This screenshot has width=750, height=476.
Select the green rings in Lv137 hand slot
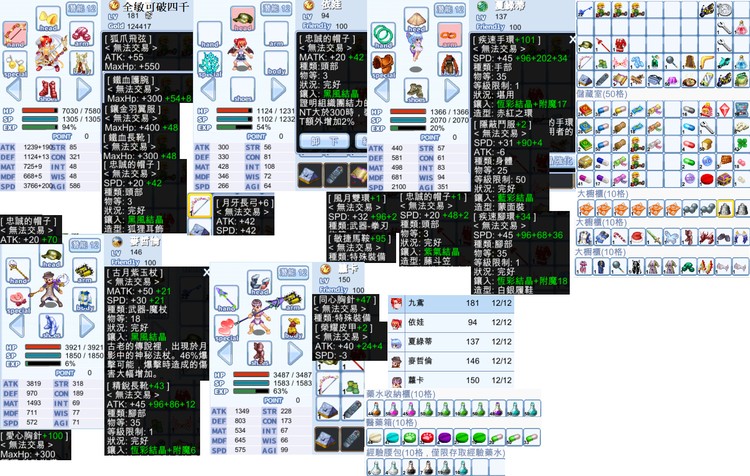click(x=383, y=35)
